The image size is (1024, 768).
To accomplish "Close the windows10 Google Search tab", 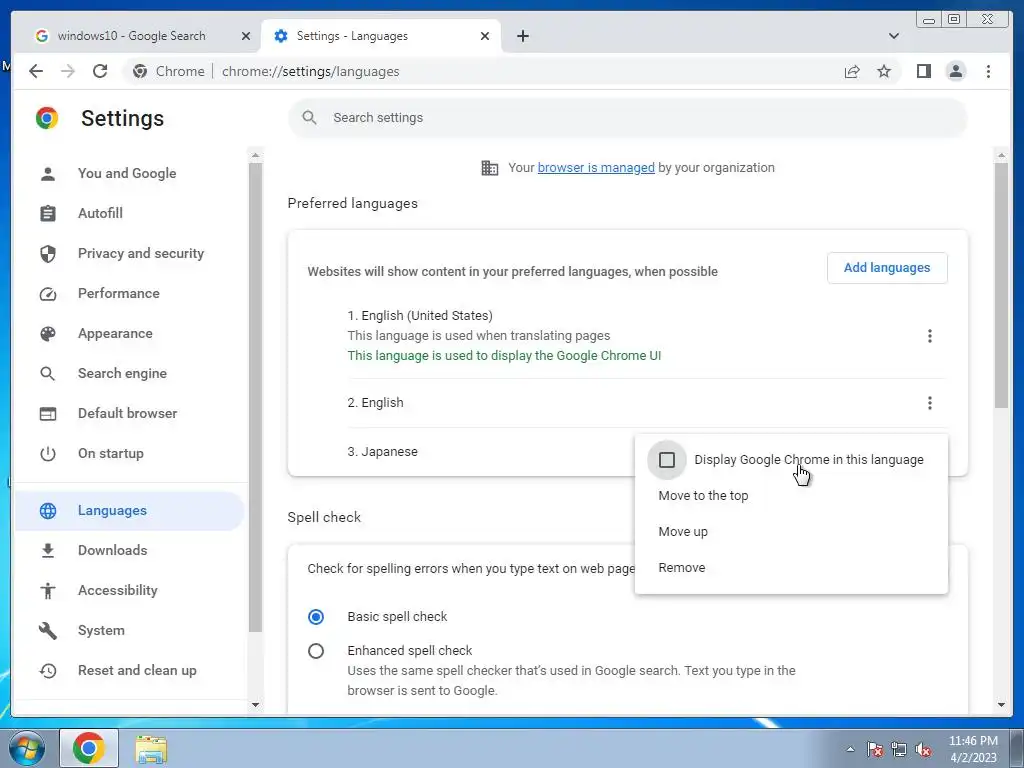I will click(246, 36).
